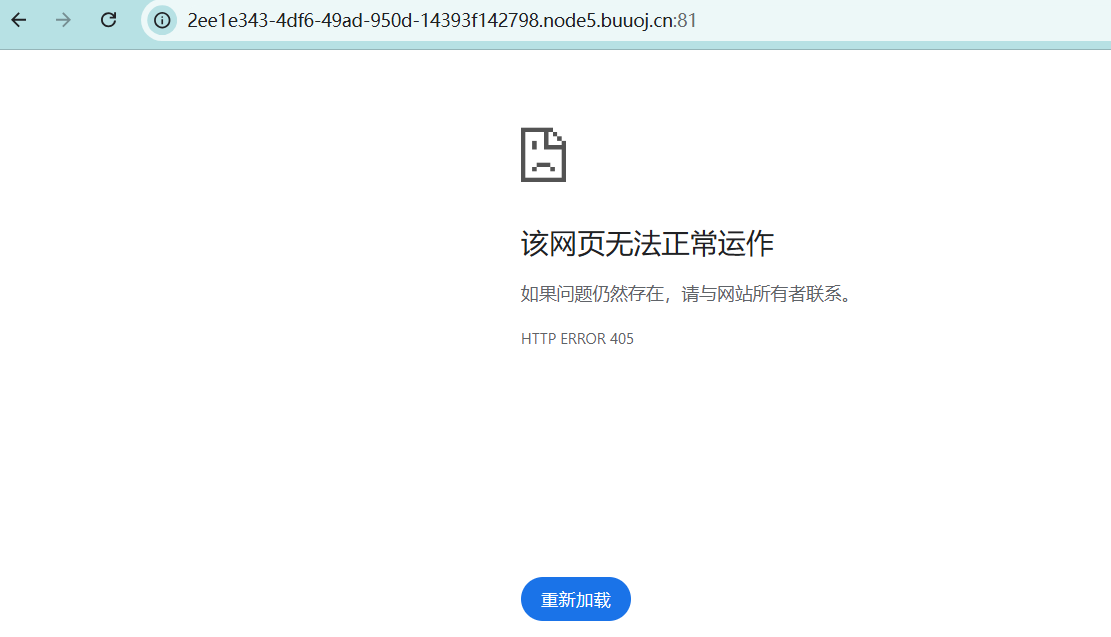Click the number 405 in the error code

[621, 339]
